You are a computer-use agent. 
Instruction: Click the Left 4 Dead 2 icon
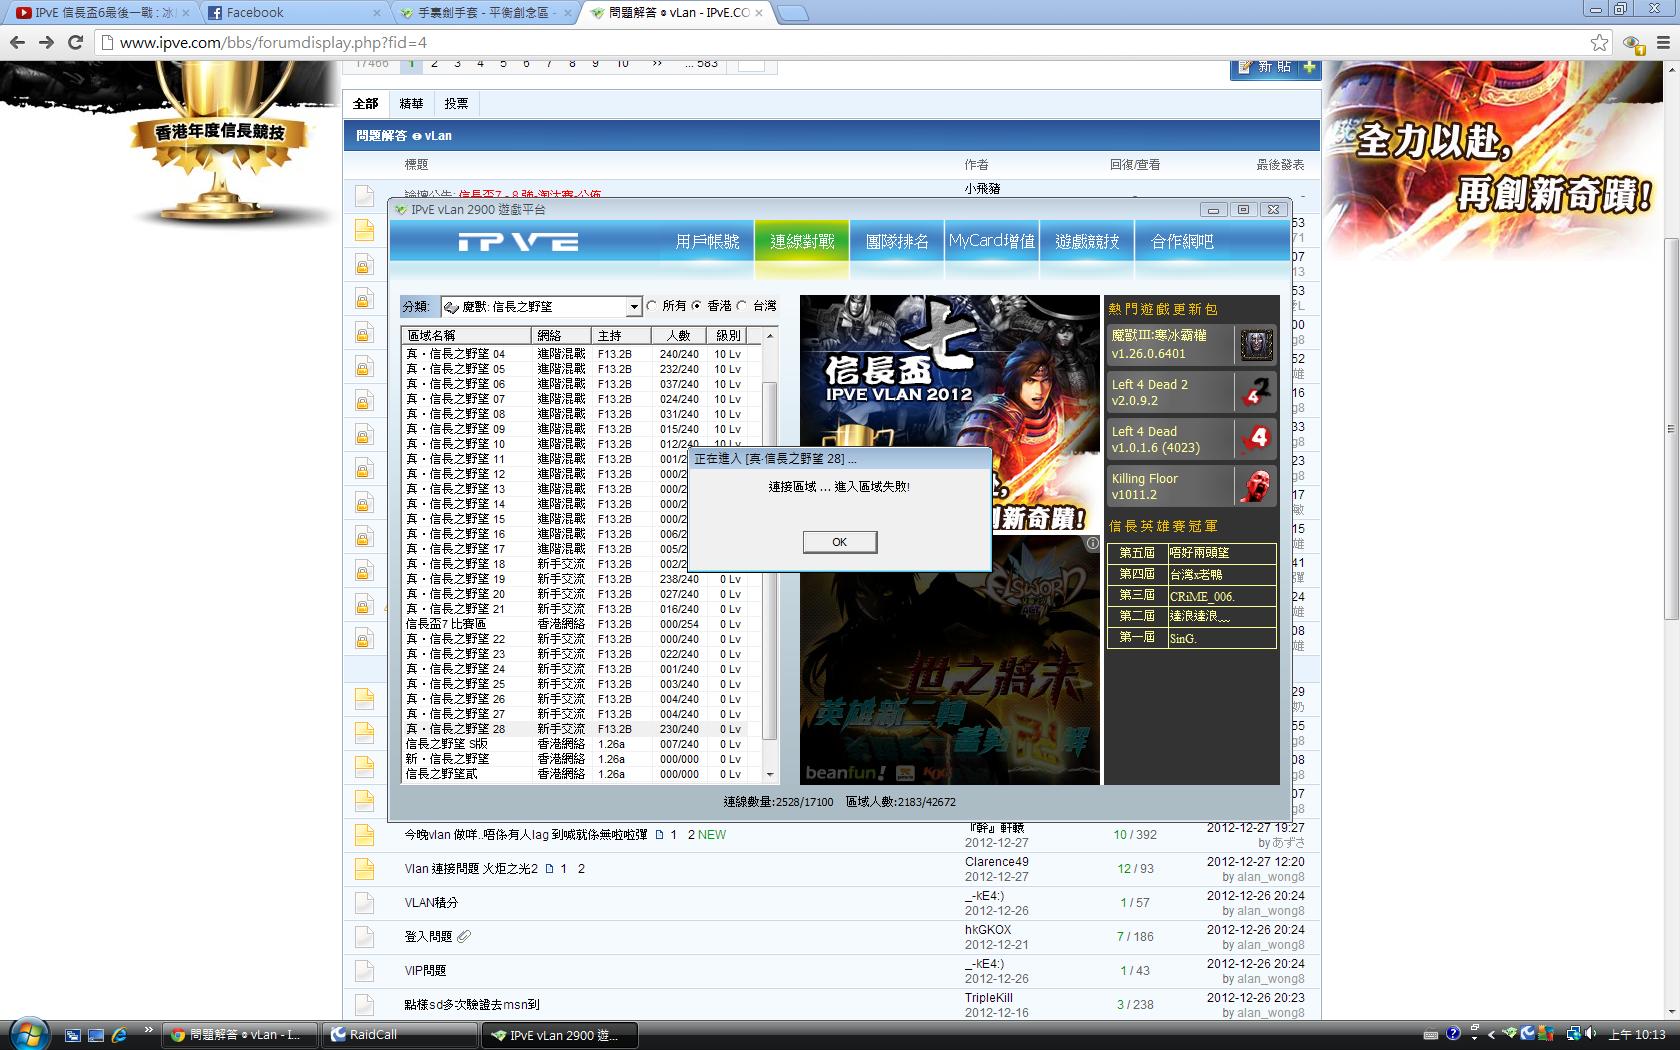pos(1256,392)
